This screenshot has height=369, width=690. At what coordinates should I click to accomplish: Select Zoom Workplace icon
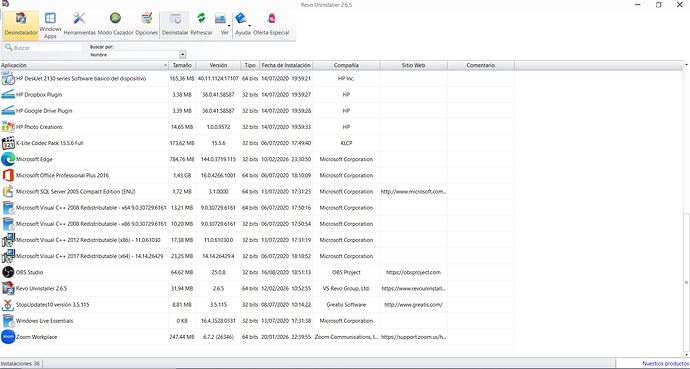(x=8, y=337)
